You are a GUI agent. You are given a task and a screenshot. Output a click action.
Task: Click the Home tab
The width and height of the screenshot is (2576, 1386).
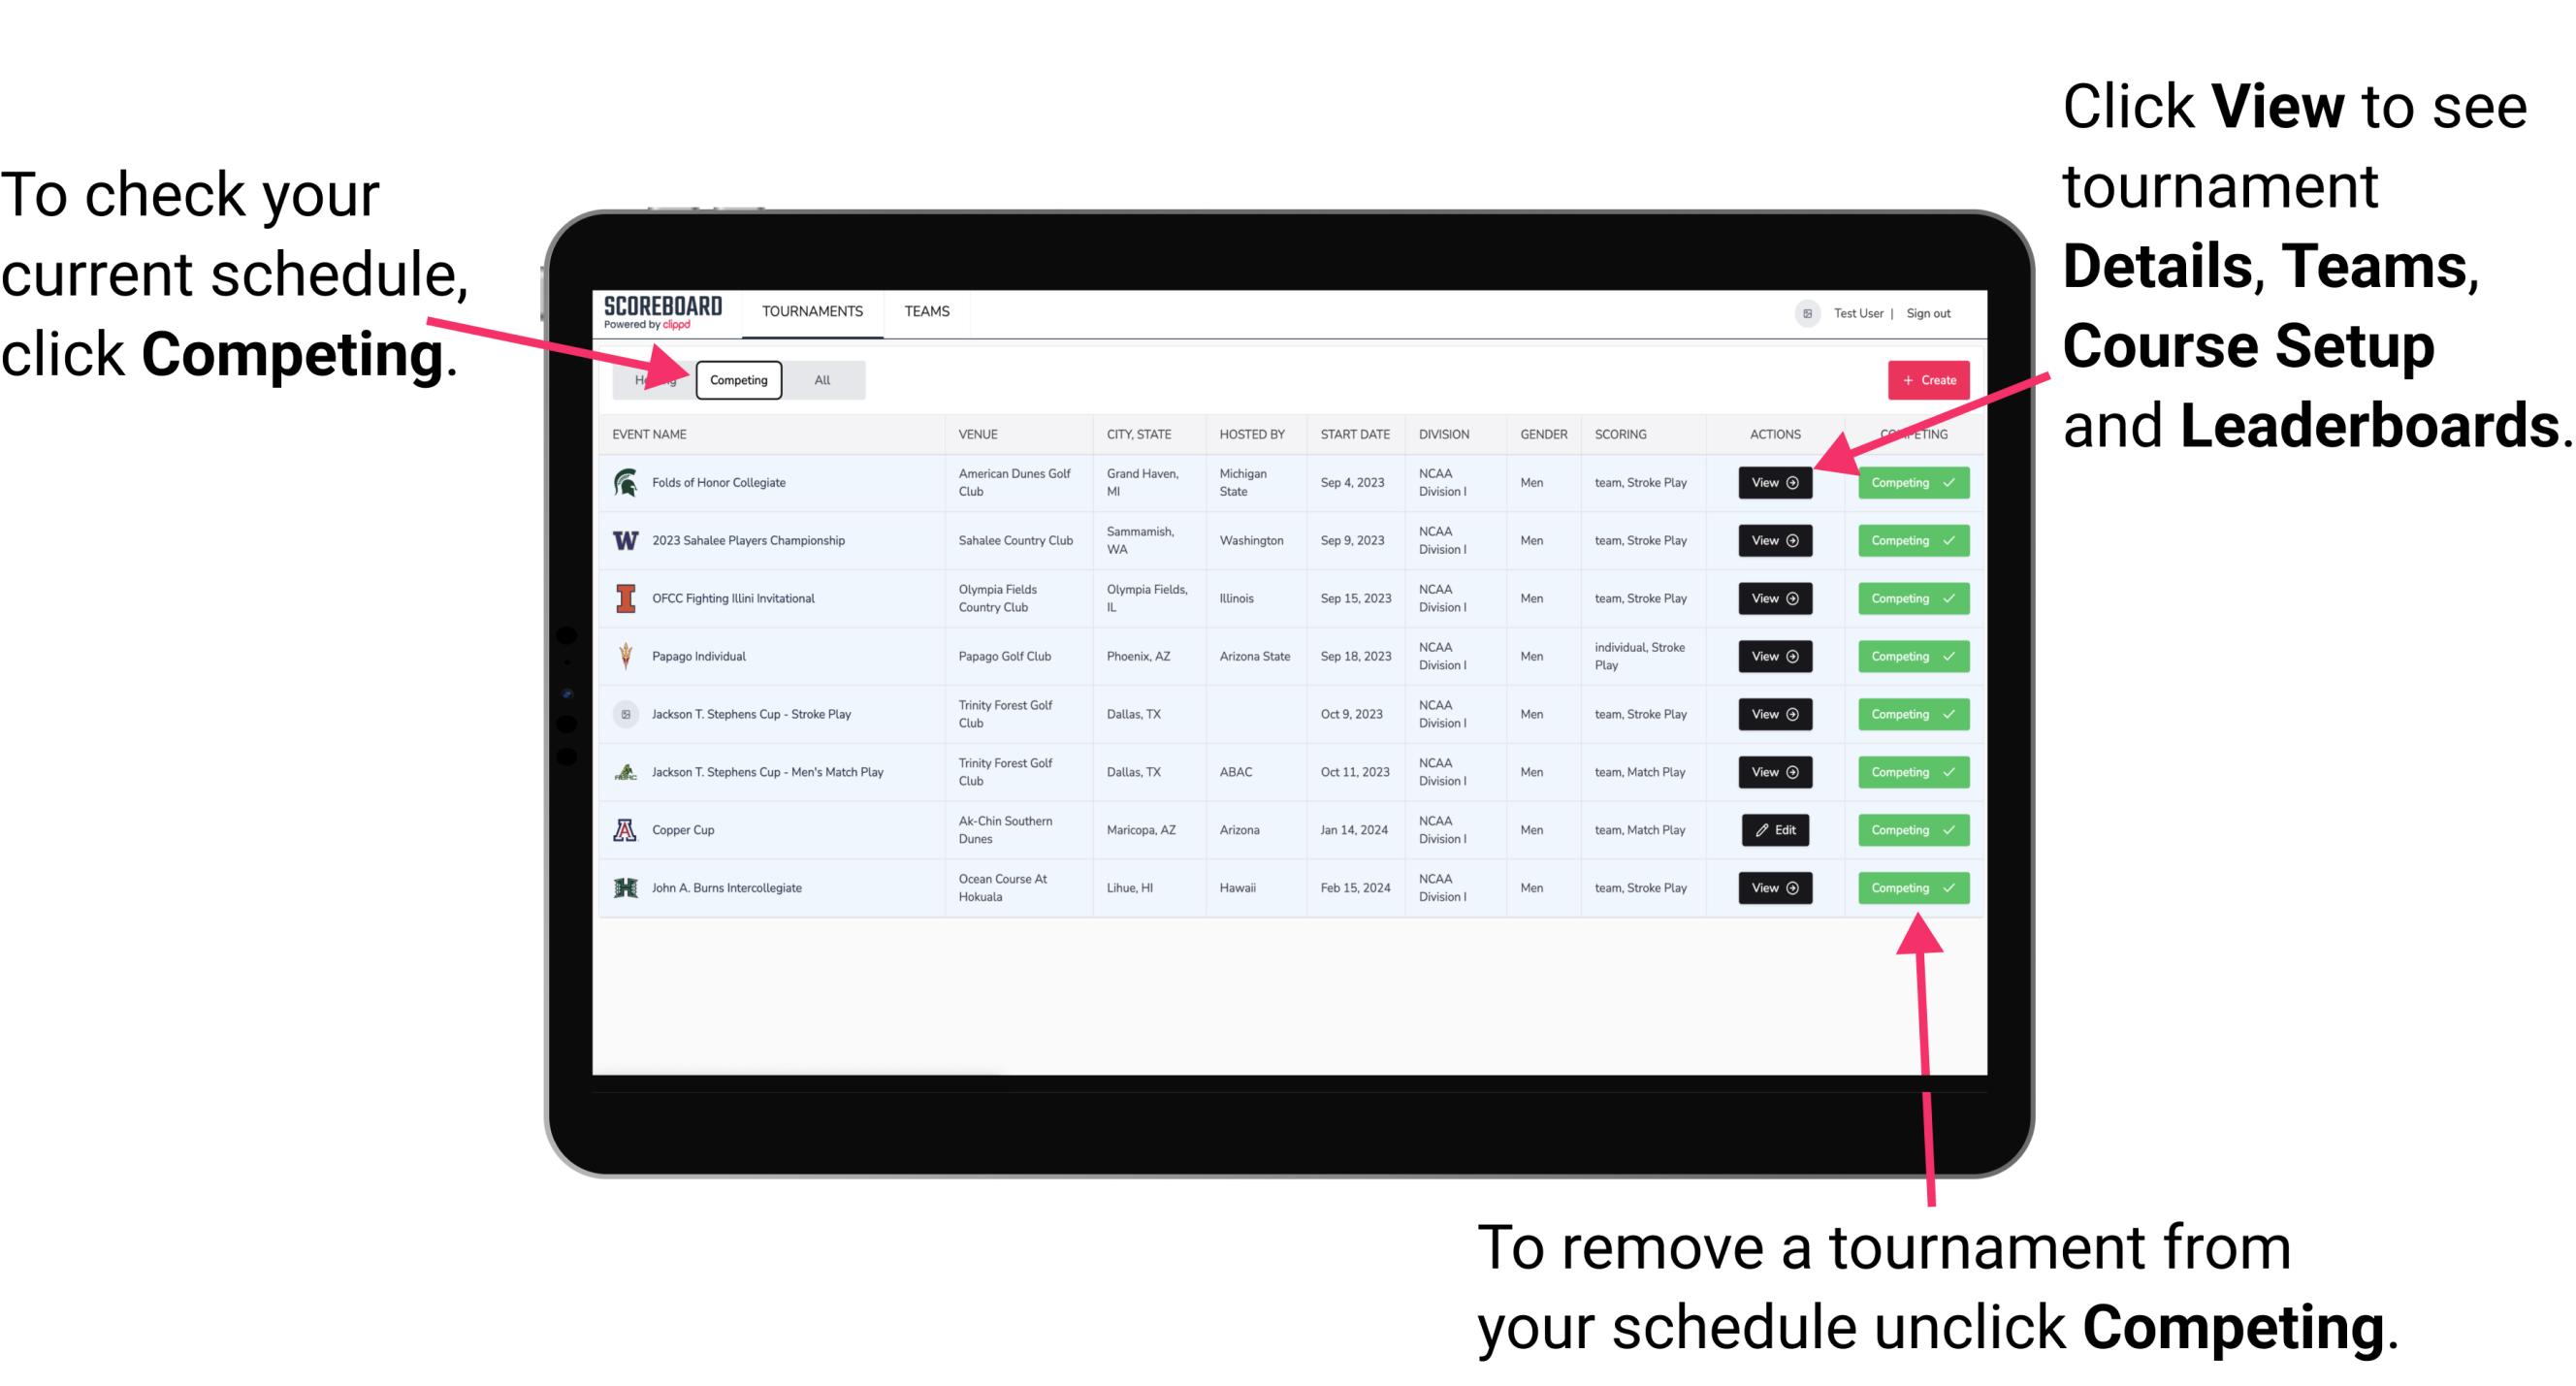pos(654,379)
